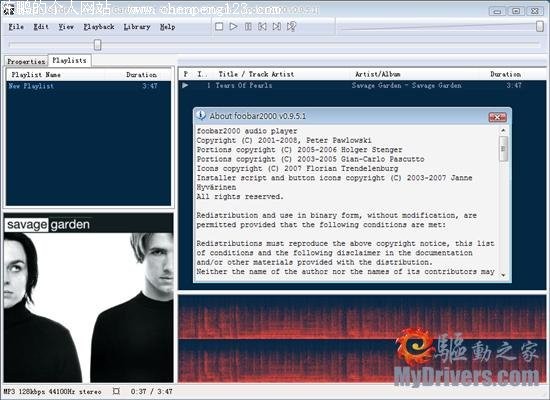Open the Edit menu
This screenshot has height=400, width=550.
click(41, 27)
